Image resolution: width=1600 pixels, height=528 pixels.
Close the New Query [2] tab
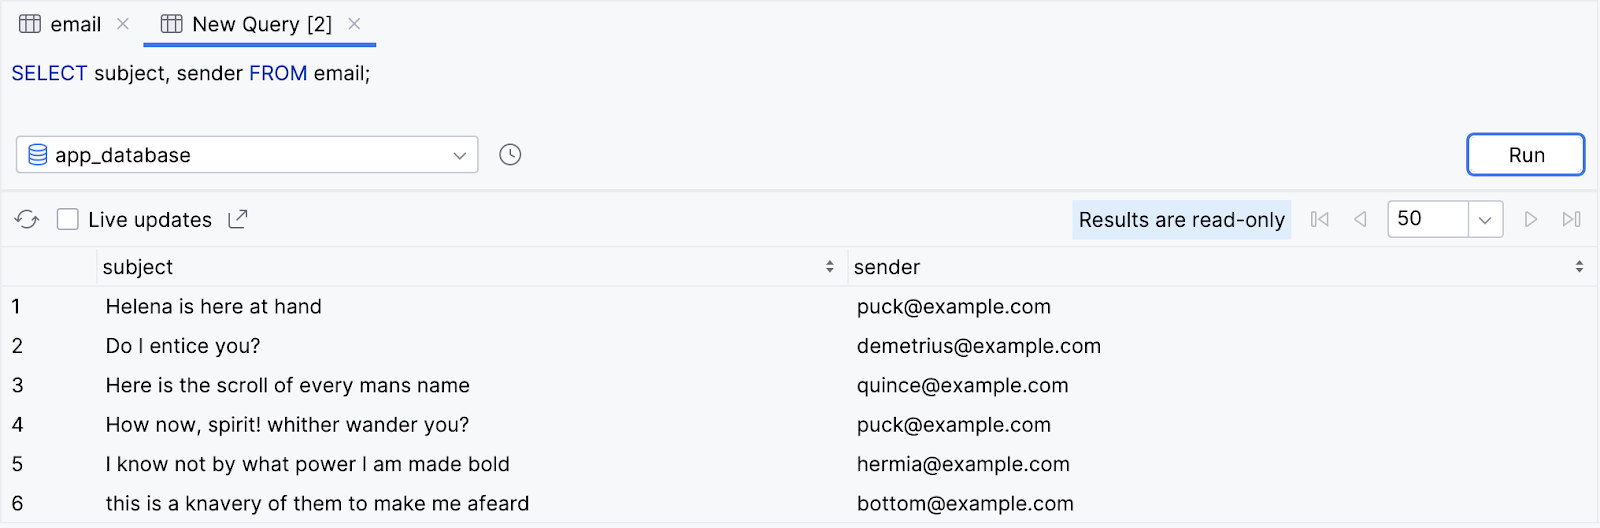pyautogui.click(x=354, y=24)
